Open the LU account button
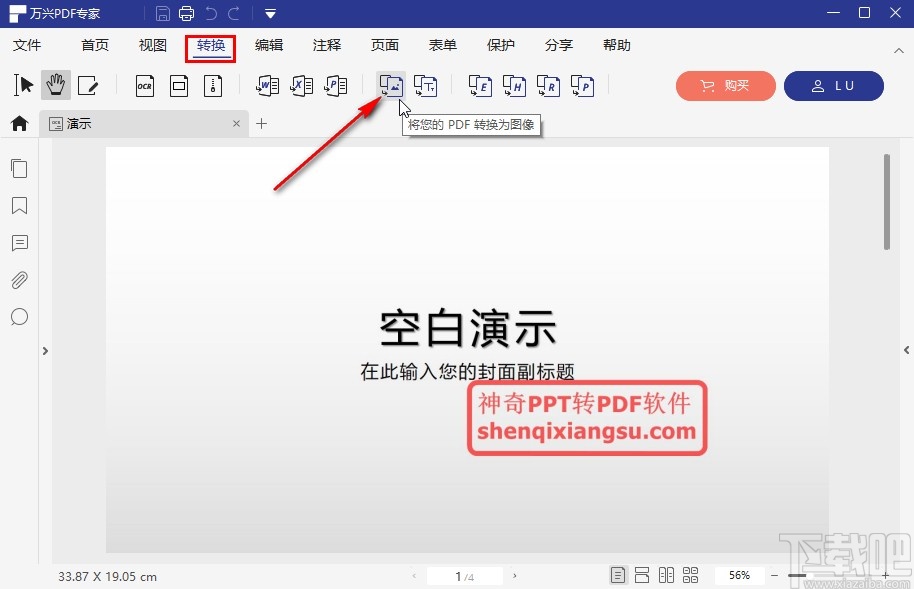914x589 pixels. coord(834,86)
